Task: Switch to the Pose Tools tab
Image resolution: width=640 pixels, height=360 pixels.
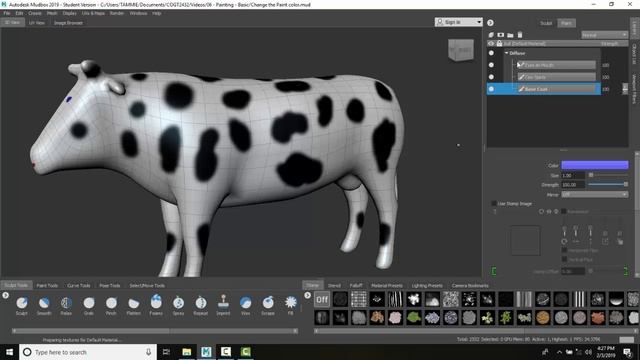Action: pyautogui.click(x=110, y=285)
